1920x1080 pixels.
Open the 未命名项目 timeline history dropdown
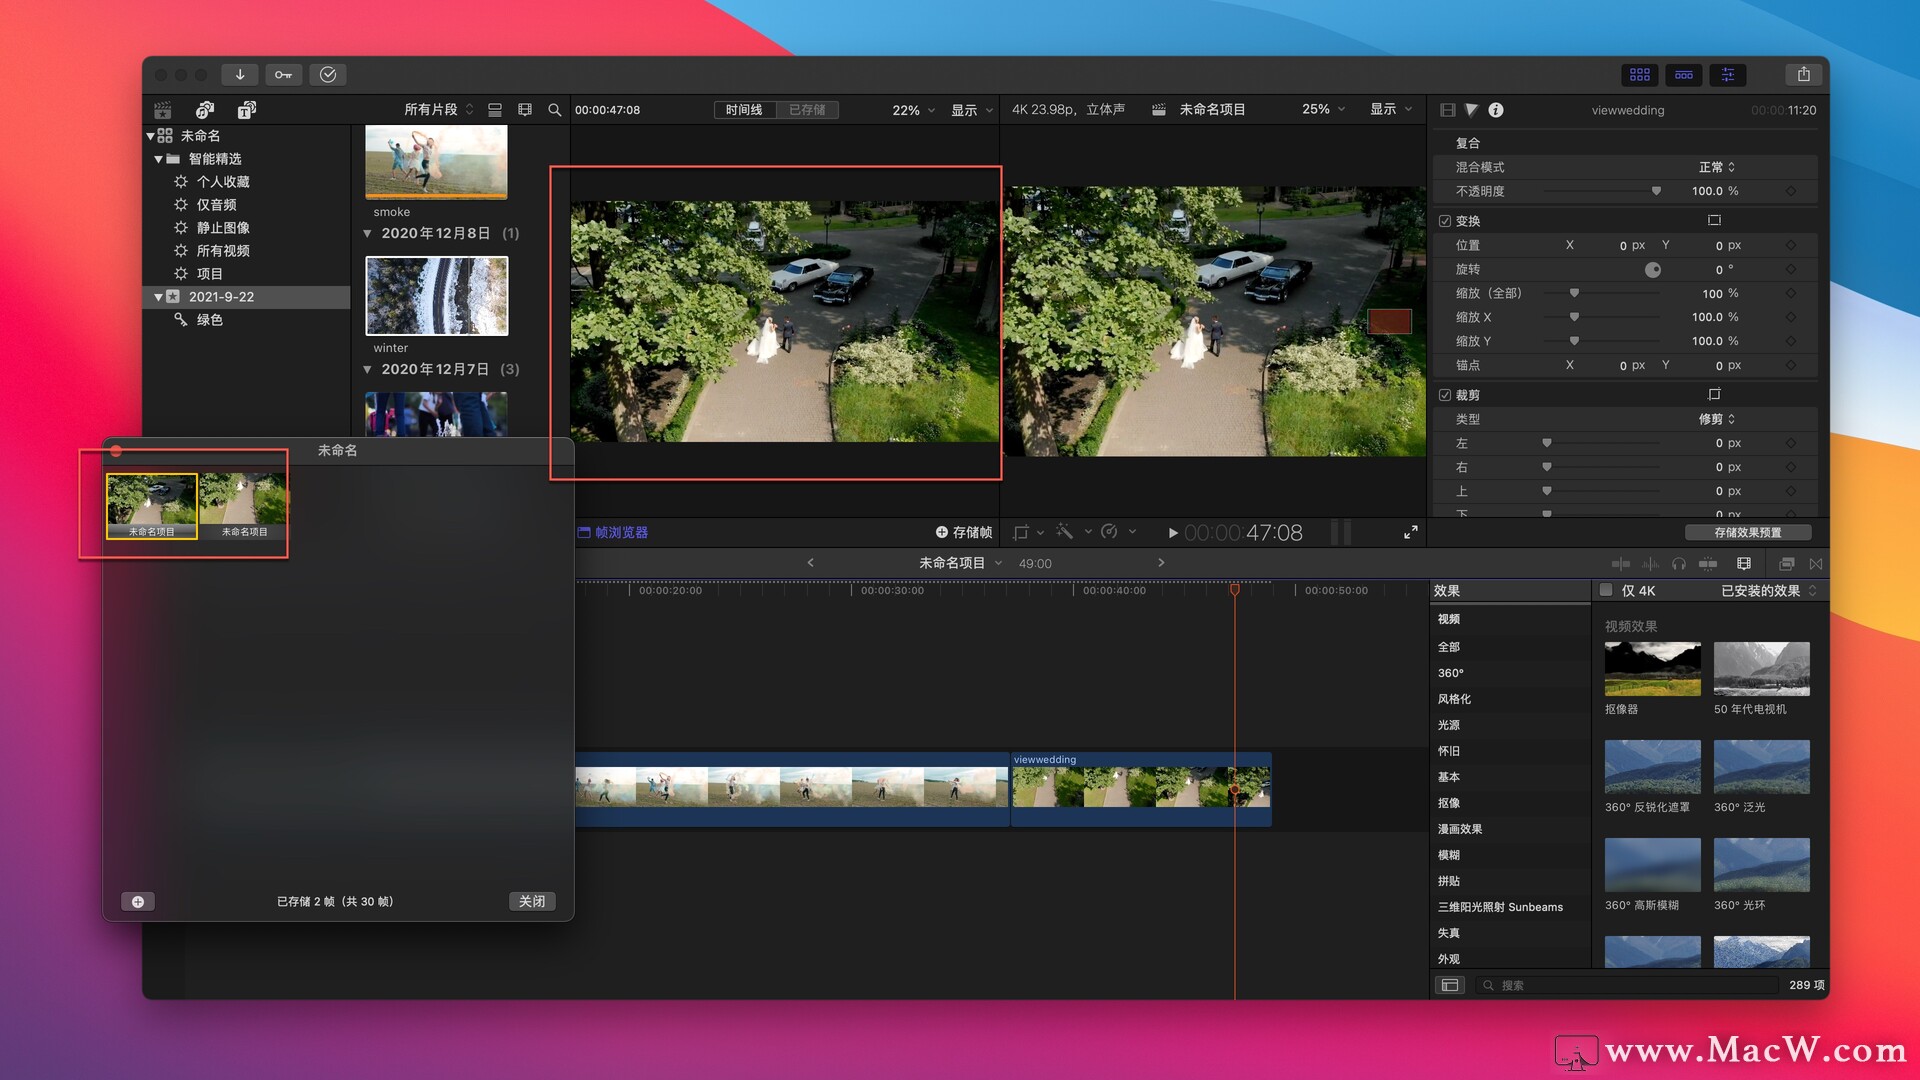pyautogui.click(x=960, y=563)
